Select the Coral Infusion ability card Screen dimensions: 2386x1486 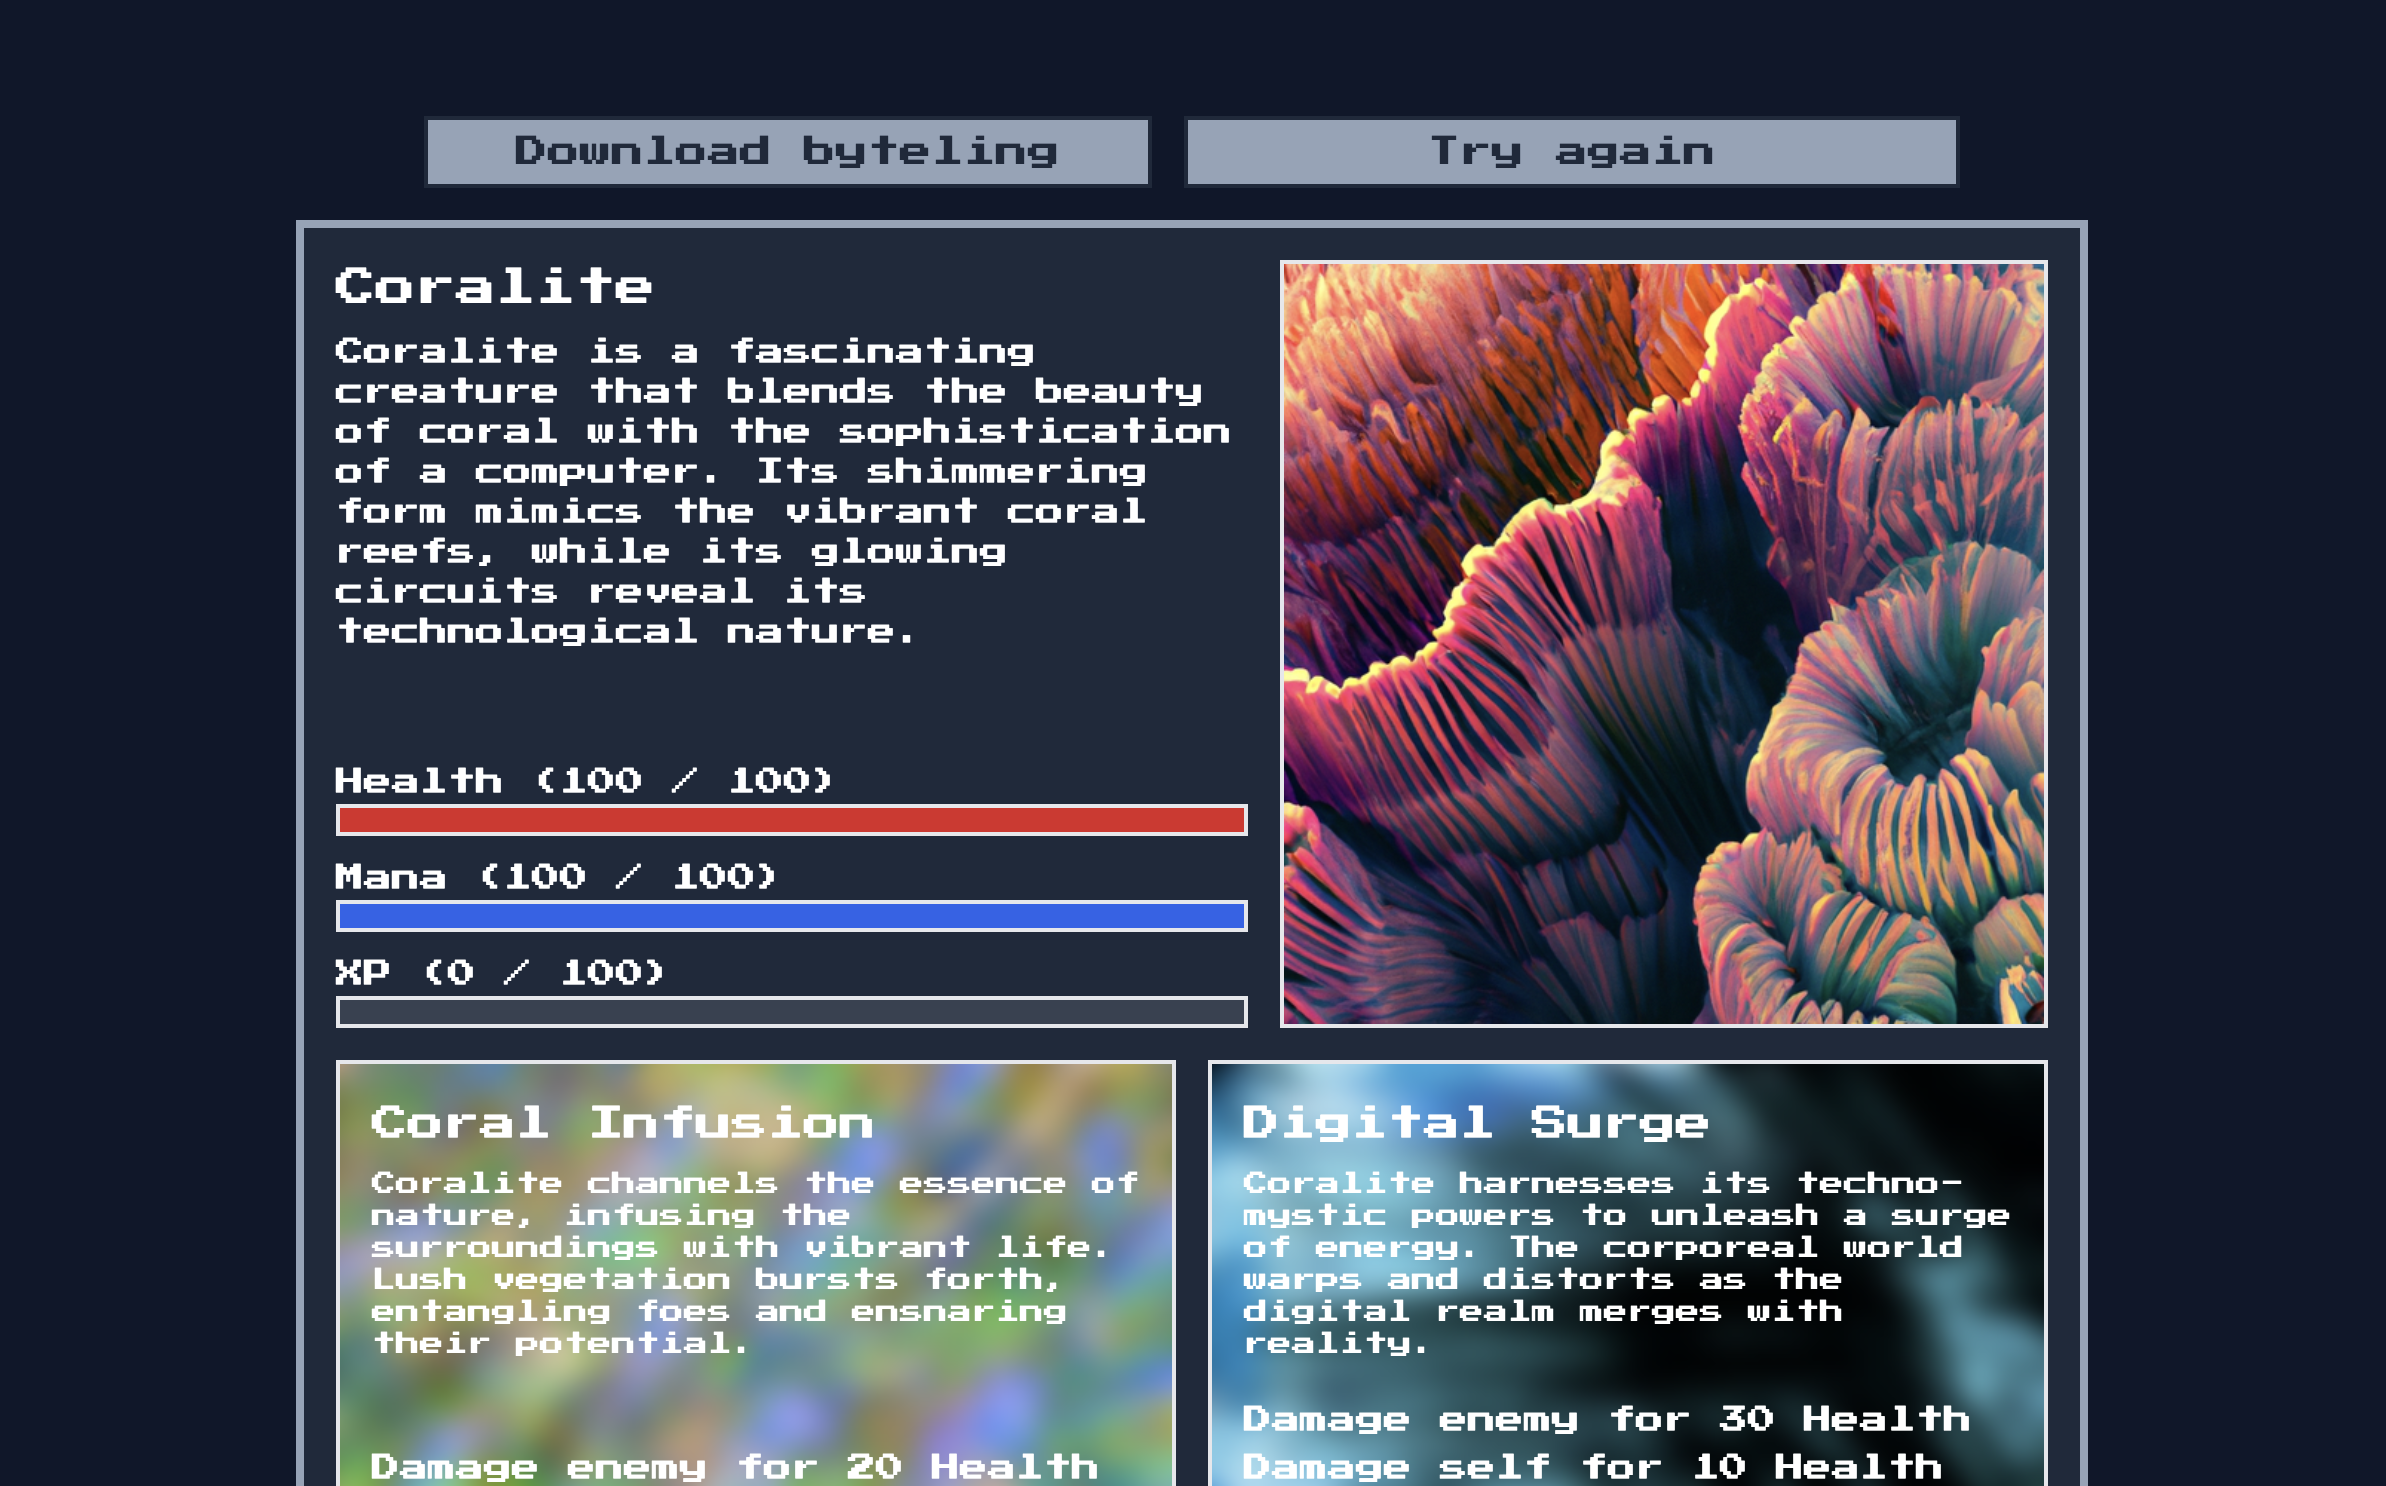[755, 1390]
